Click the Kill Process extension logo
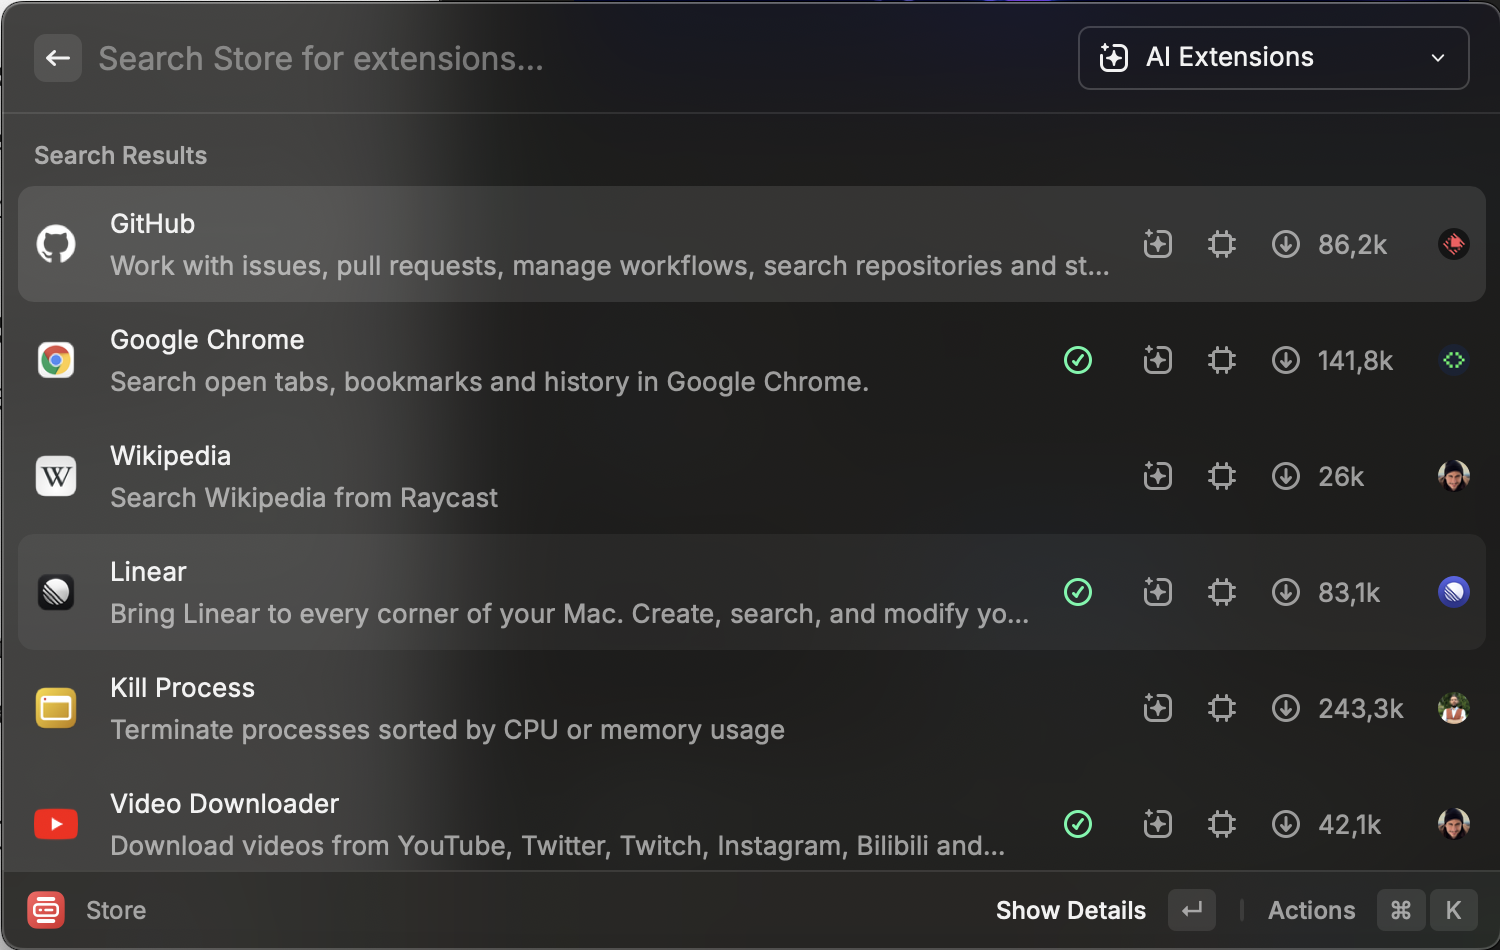Viewport: 1500px width, 950px height. click(56, 708)
